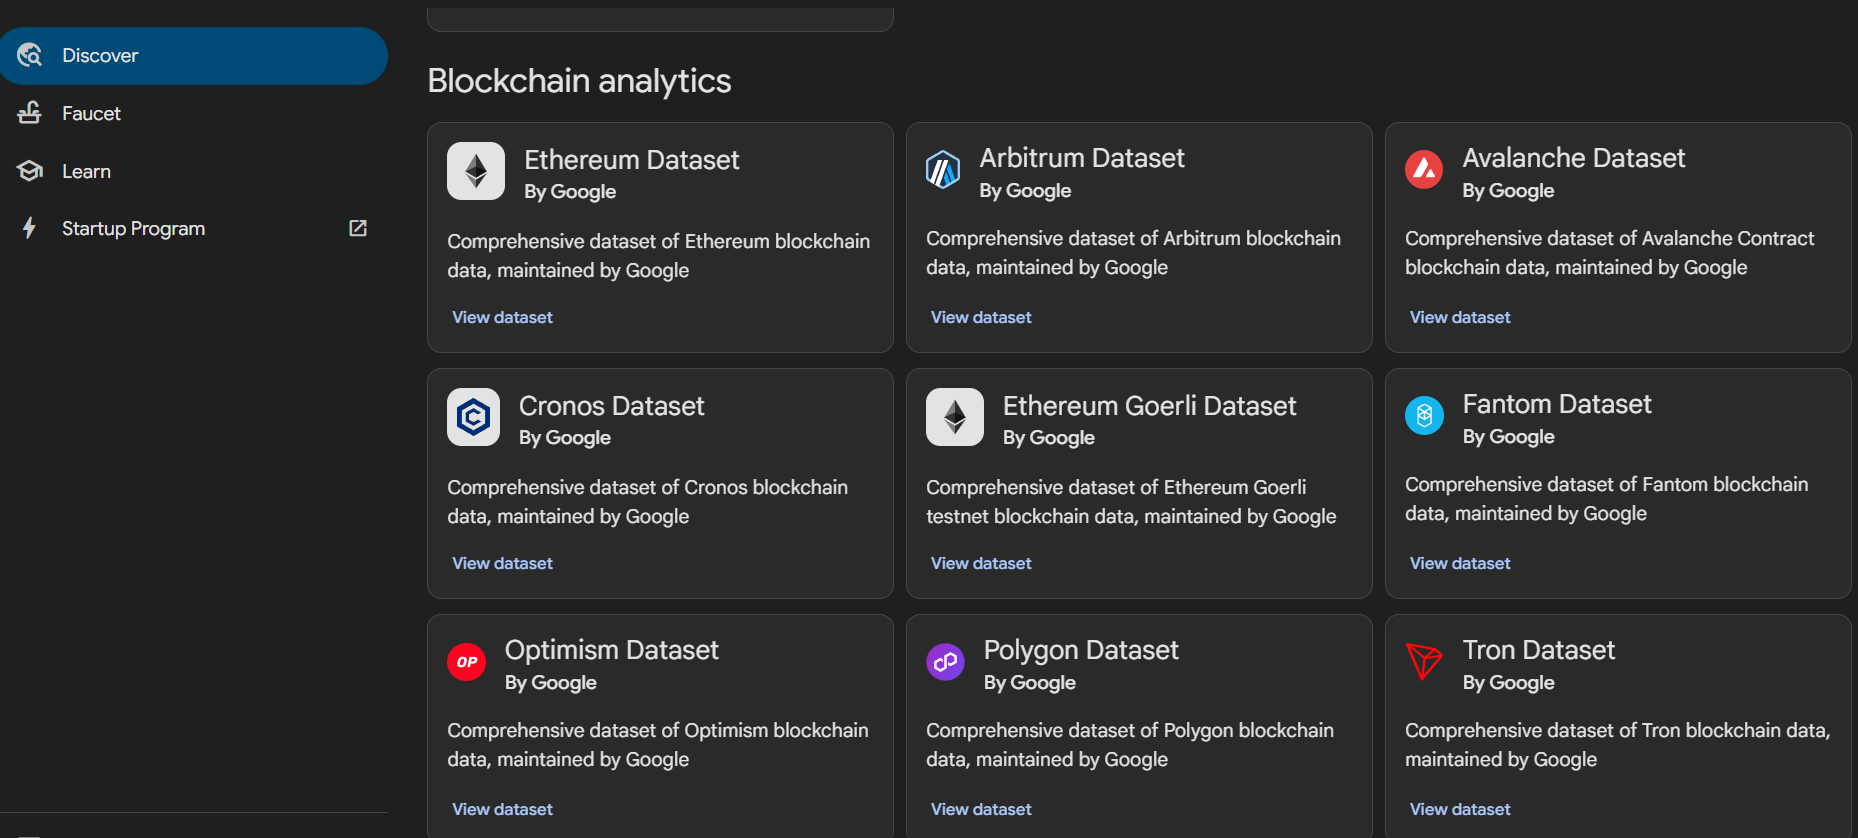Screen dimensions: 1858x838
Task: Click the Blockchain analytics heading
Action: (x=579, y=81)
